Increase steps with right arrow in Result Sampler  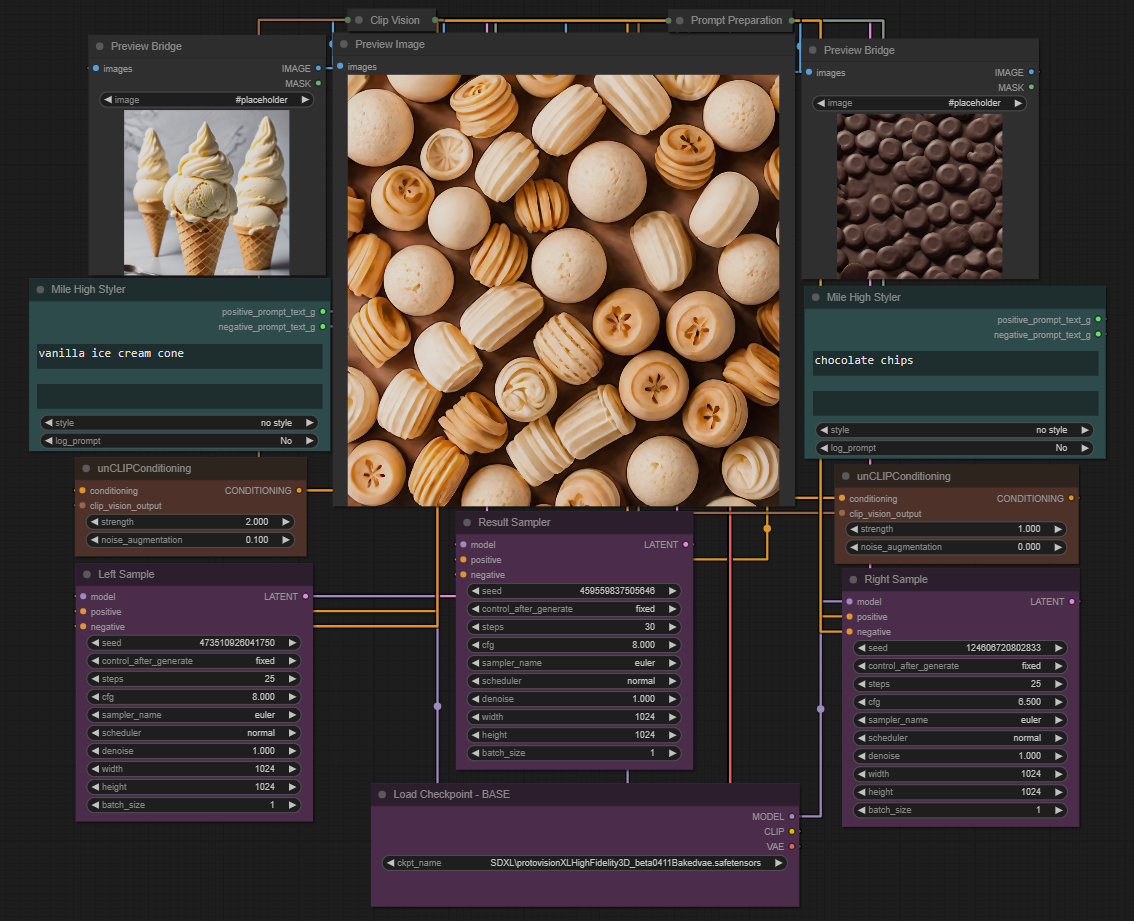pyautogui.click(x=673, y=627)
